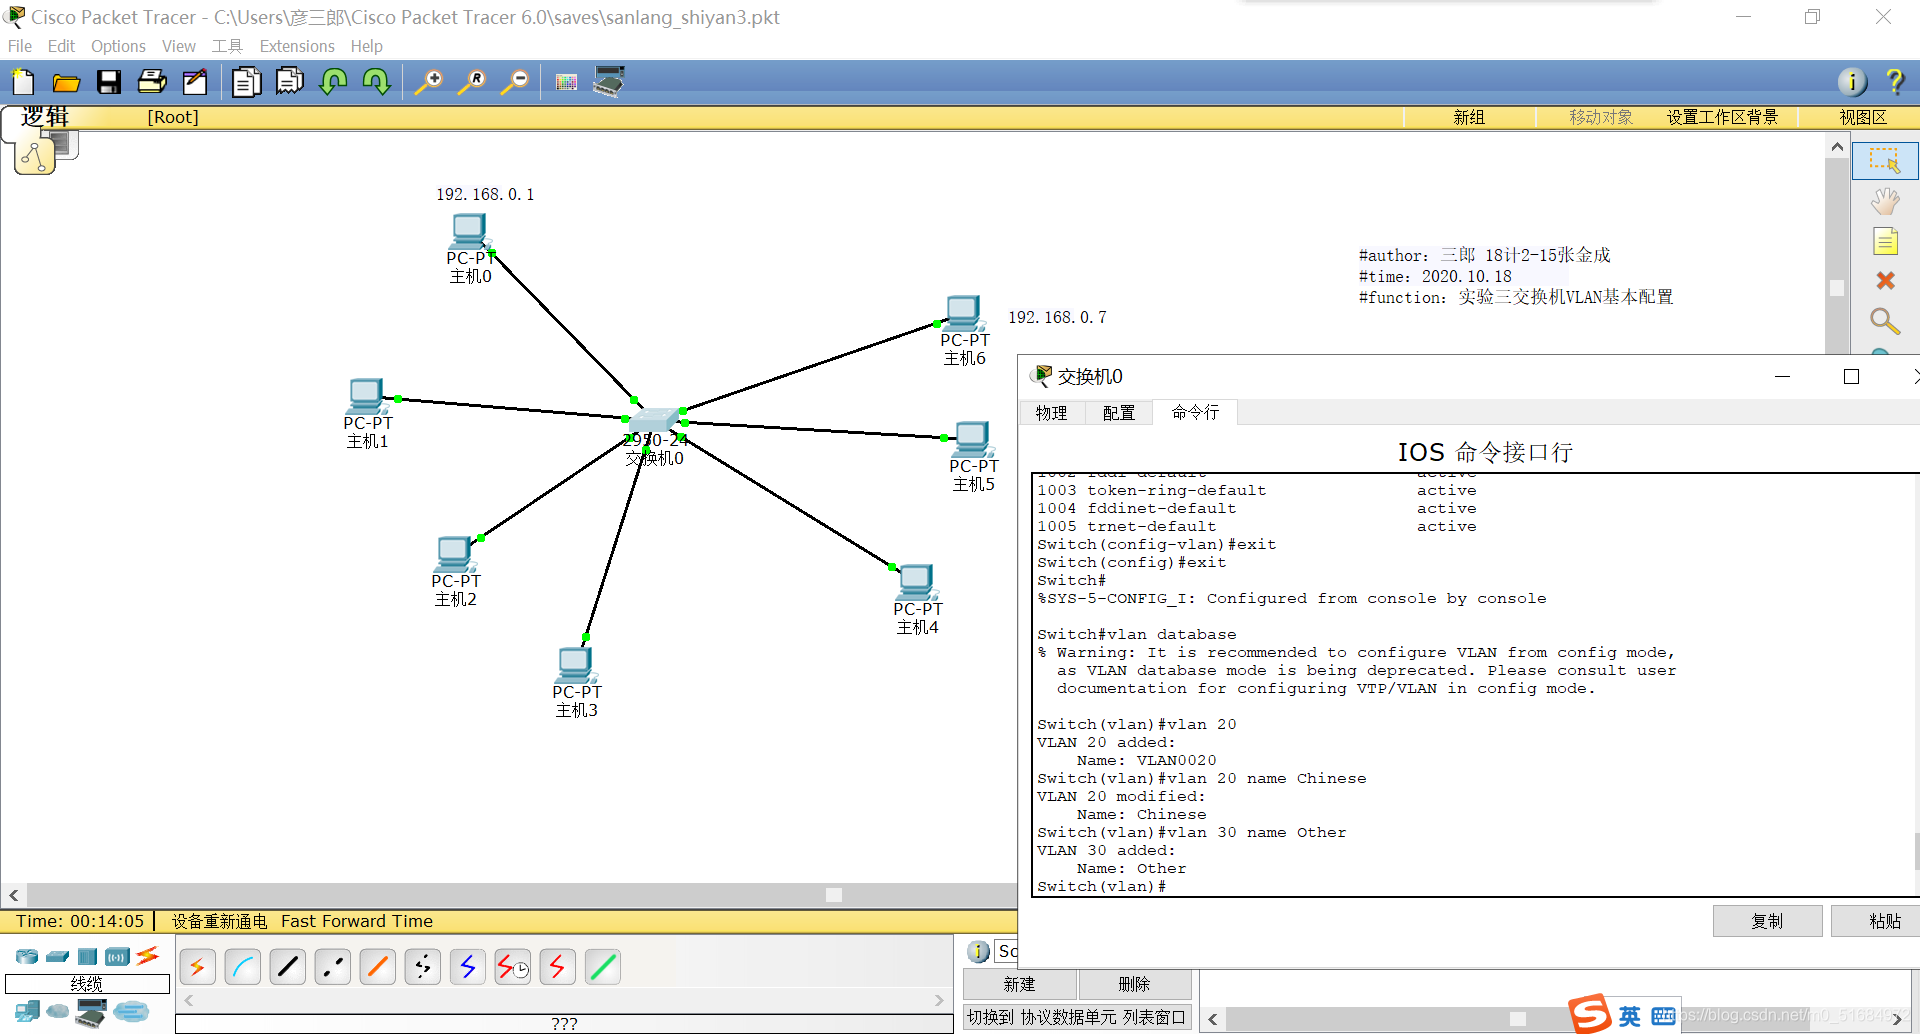Select the Wireless Devices category
This screenshot has height=1034, width=1920.
click(x=118, y=957)
